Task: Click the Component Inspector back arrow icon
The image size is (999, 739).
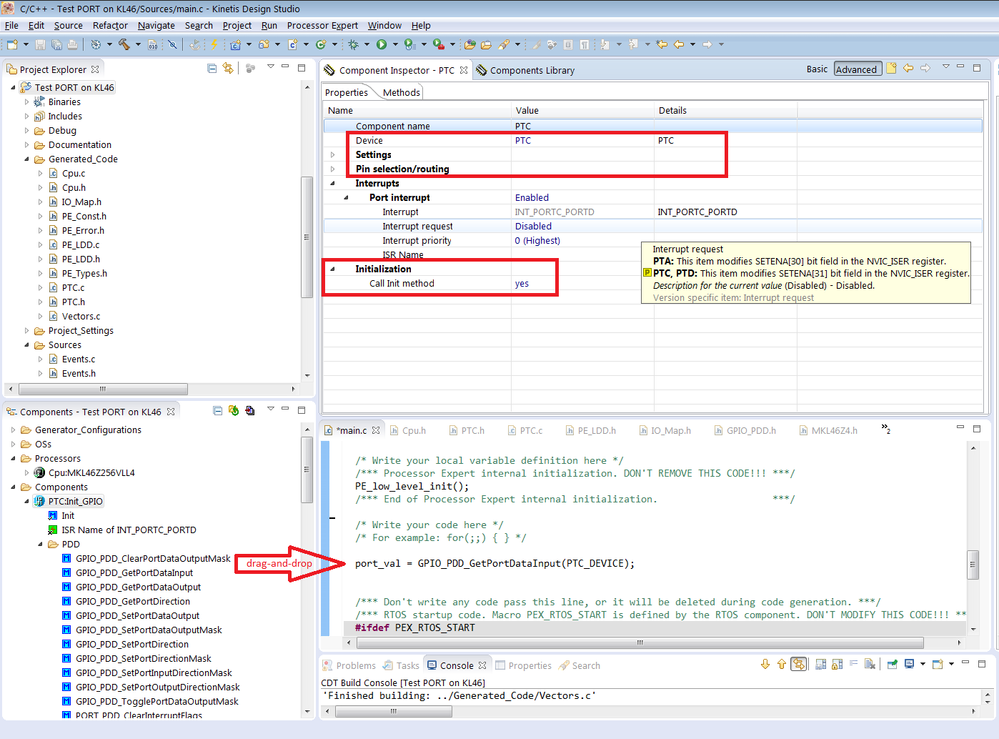Action: click(x=909, y=68)
